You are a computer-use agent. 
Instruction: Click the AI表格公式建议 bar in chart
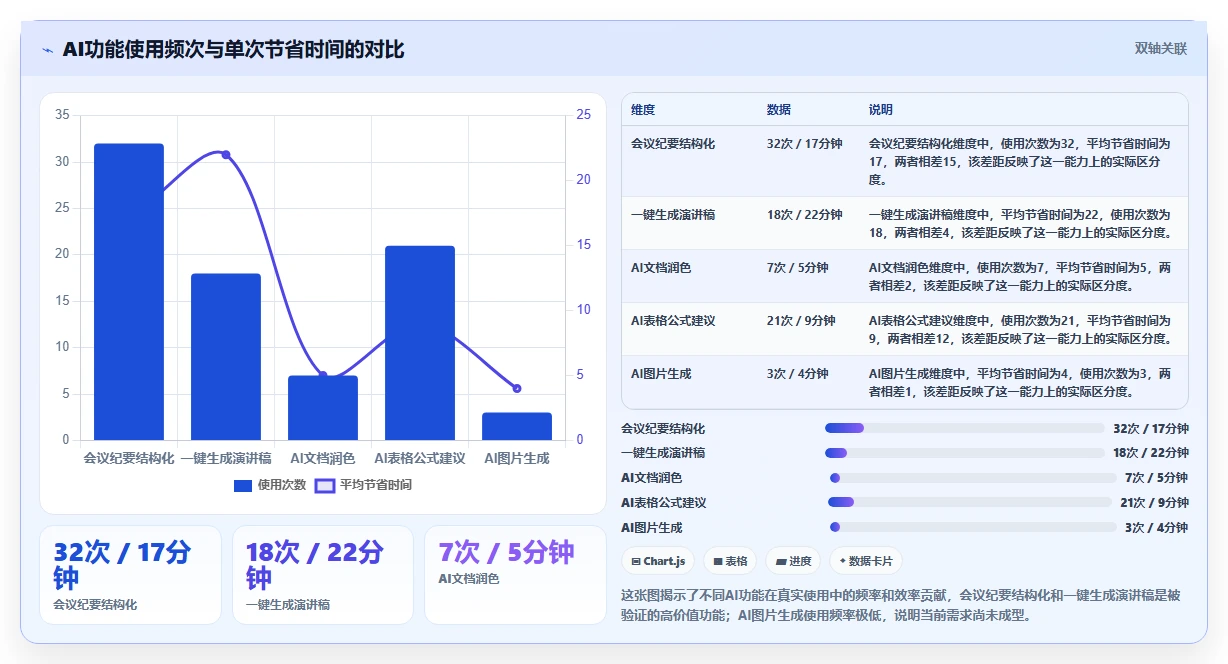pos(420,343)
